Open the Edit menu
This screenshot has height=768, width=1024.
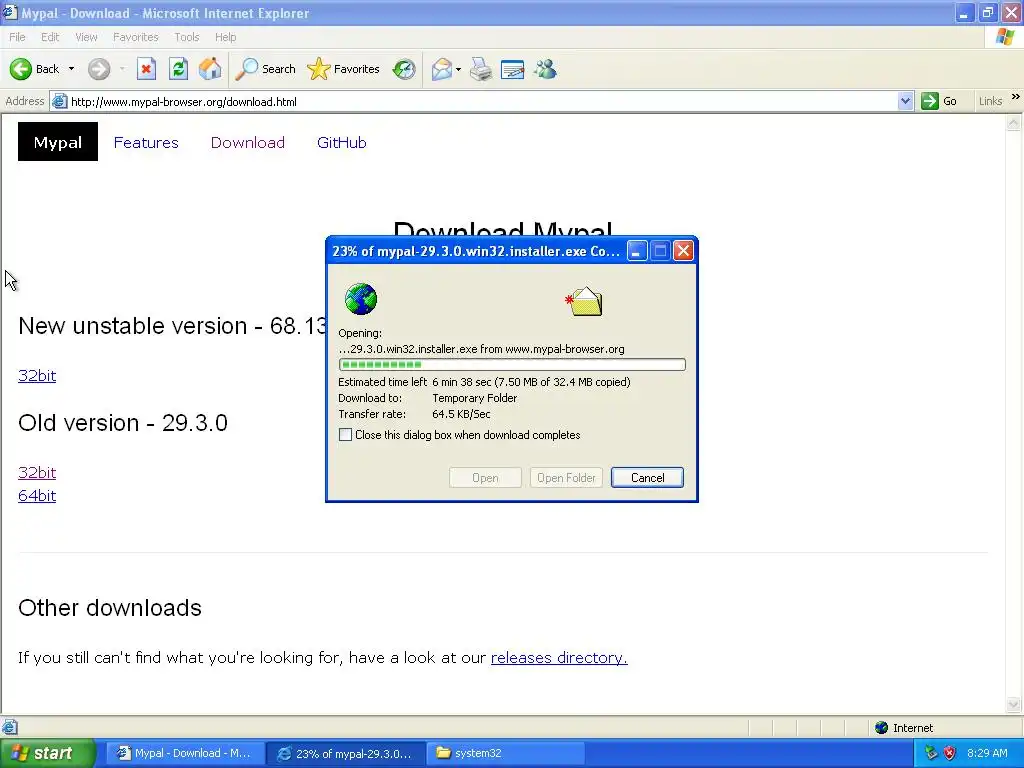point(50,37)
